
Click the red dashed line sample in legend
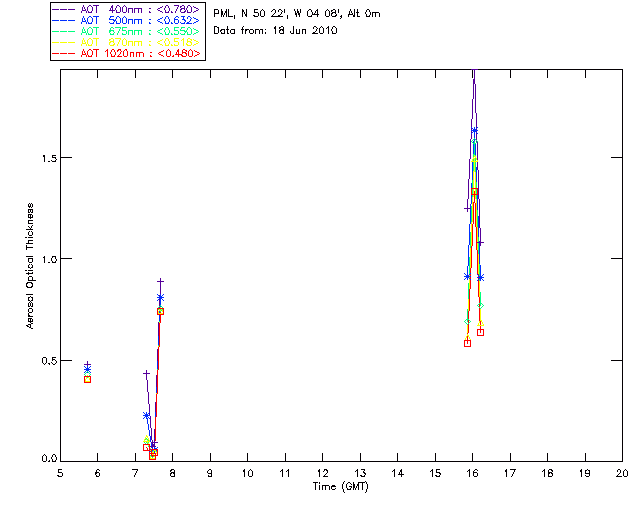[64, 53]
